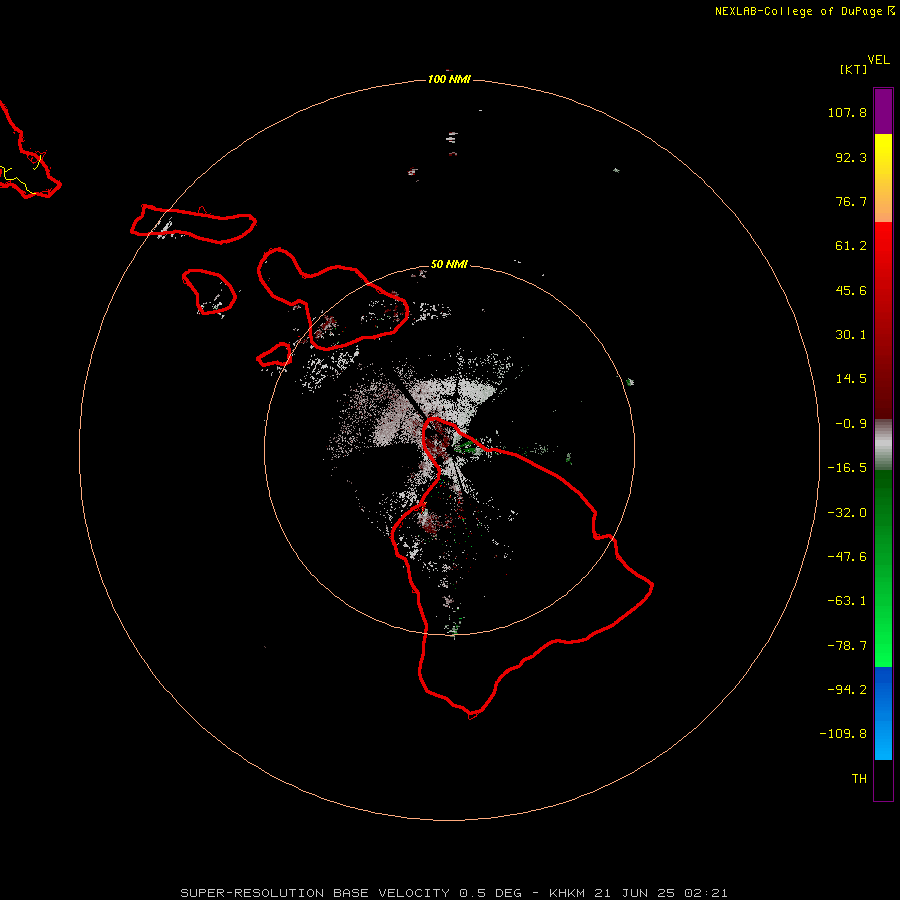Click the -16.5 velocity scale value

click(x=847, y=468)
